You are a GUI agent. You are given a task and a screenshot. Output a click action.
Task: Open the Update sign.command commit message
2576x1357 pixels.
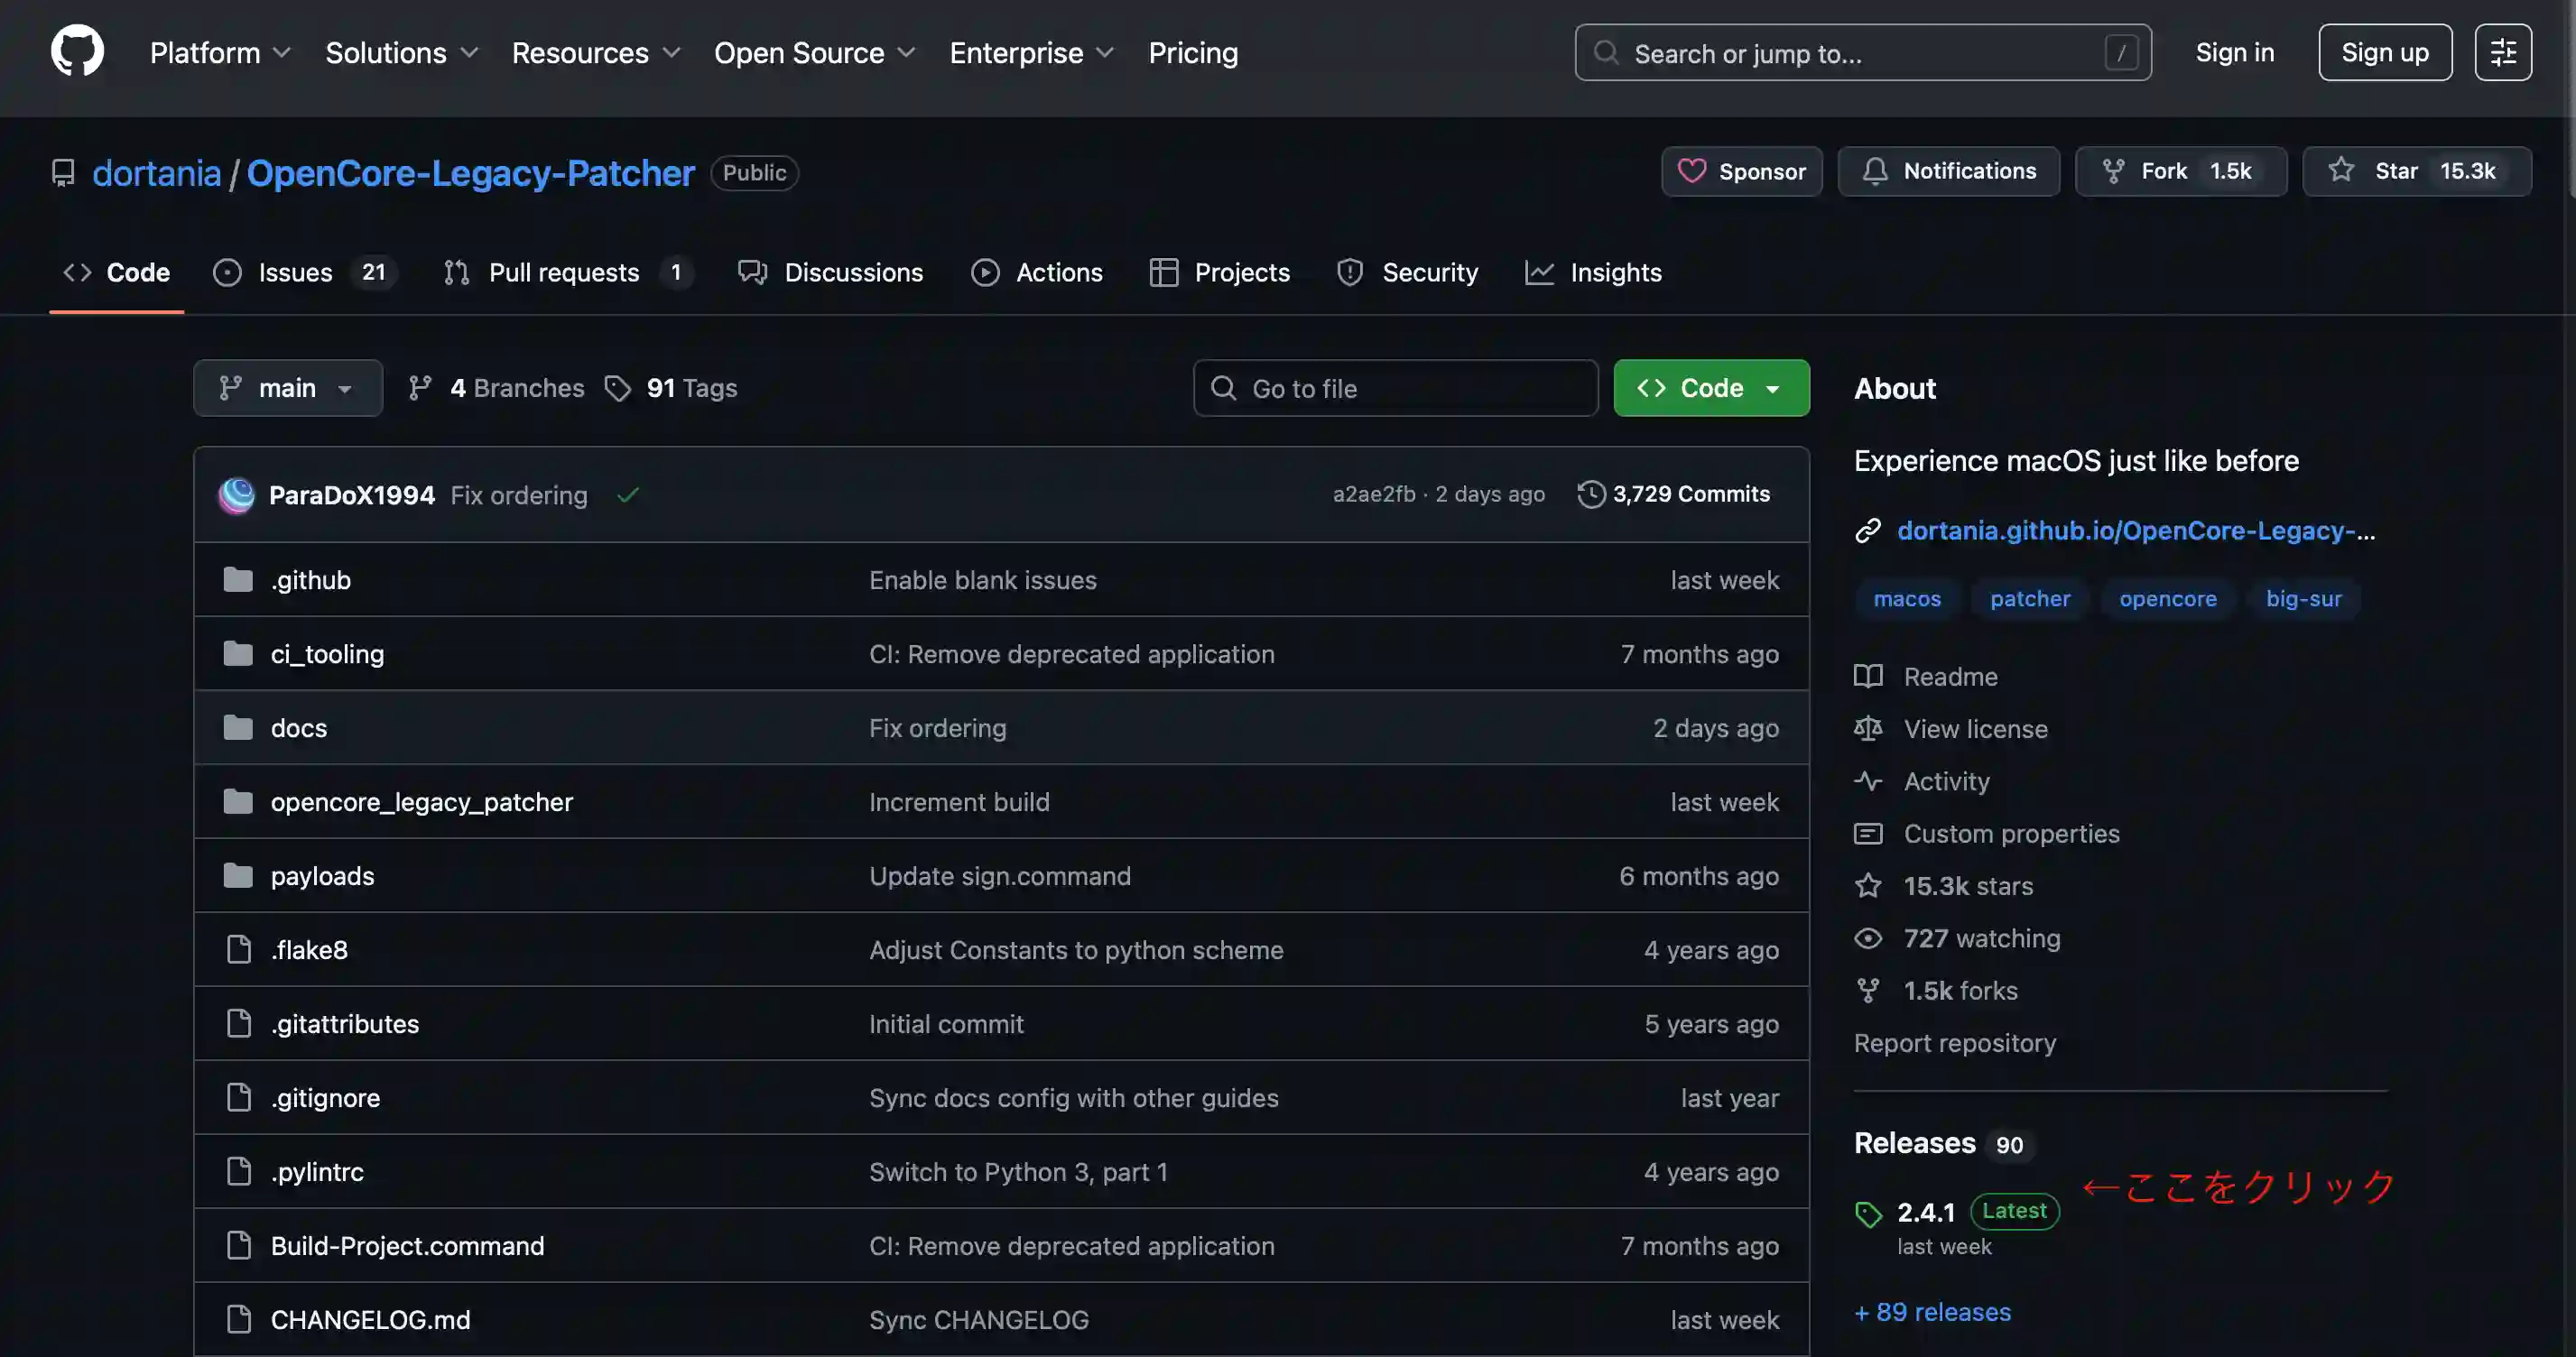(x=1000, y=876)
